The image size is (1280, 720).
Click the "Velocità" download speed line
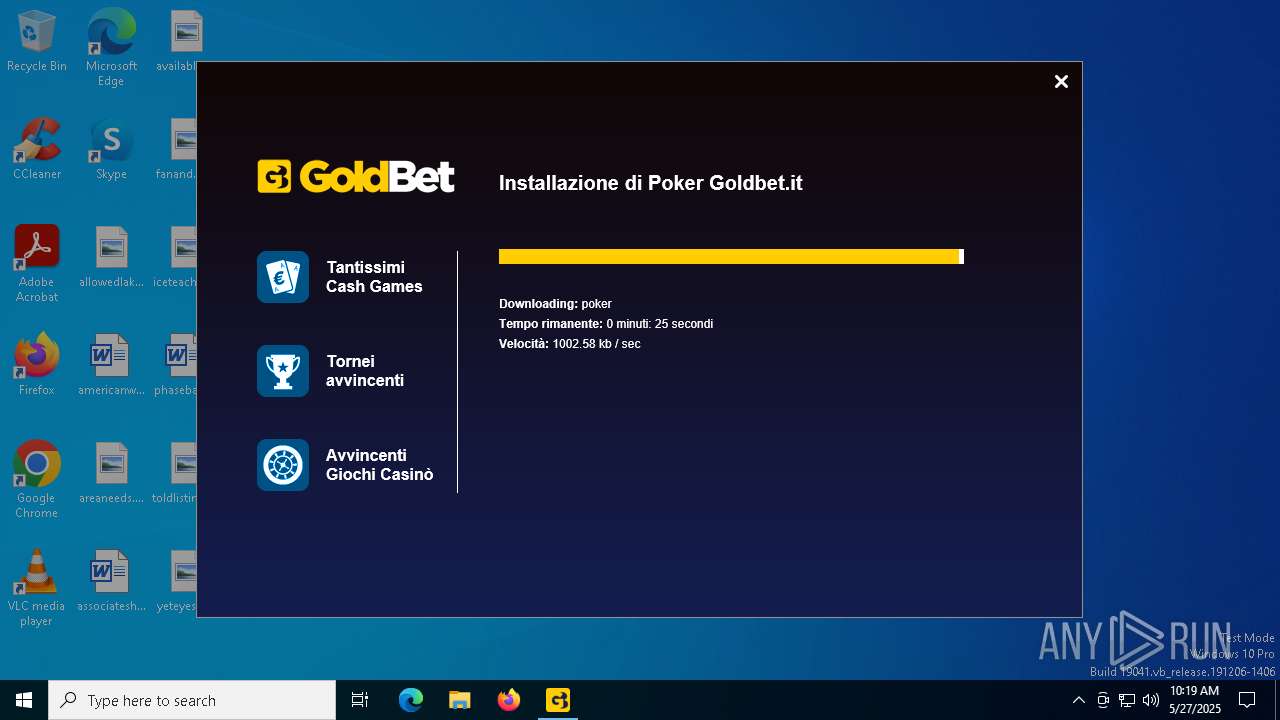570,344
